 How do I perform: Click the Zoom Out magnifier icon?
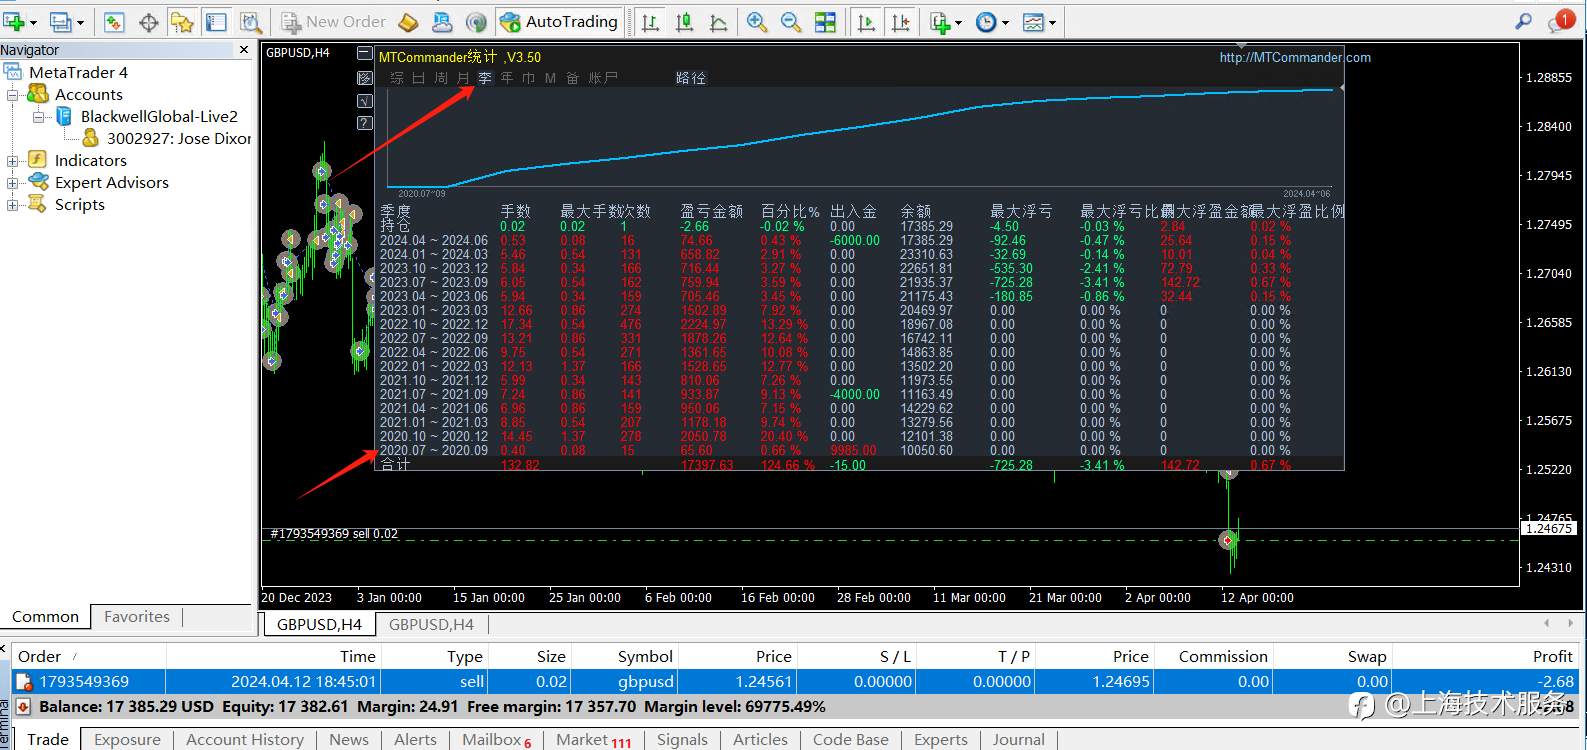pos(790,21)
